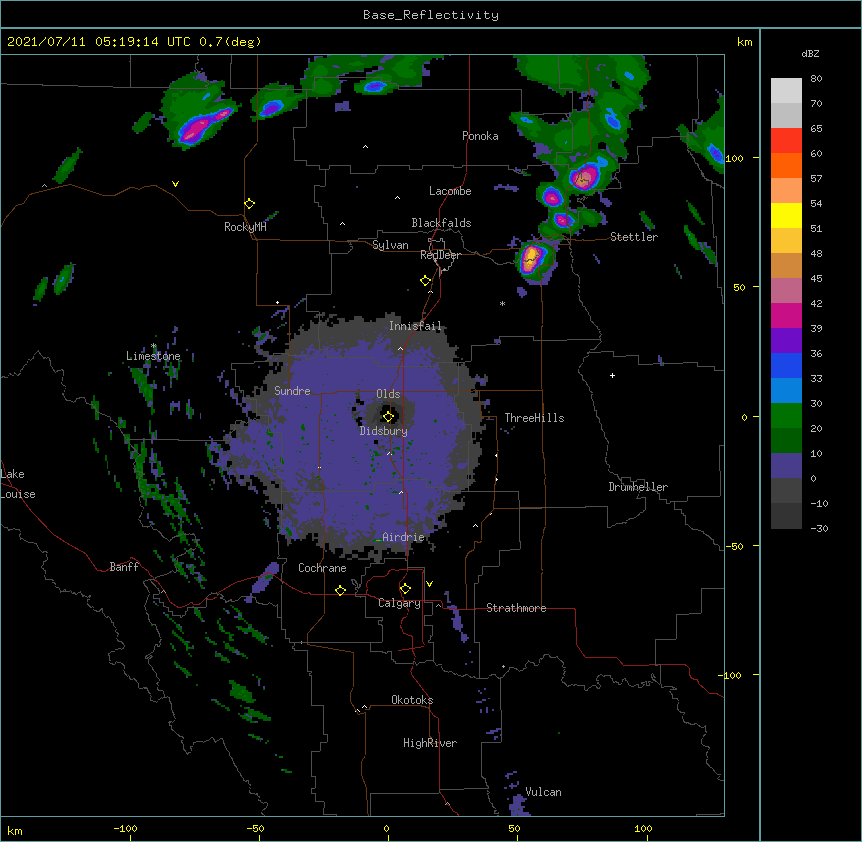Screen dimensions: 862x842
Task: Select the dark green 20 dBZ legend color
Action: 786,440
